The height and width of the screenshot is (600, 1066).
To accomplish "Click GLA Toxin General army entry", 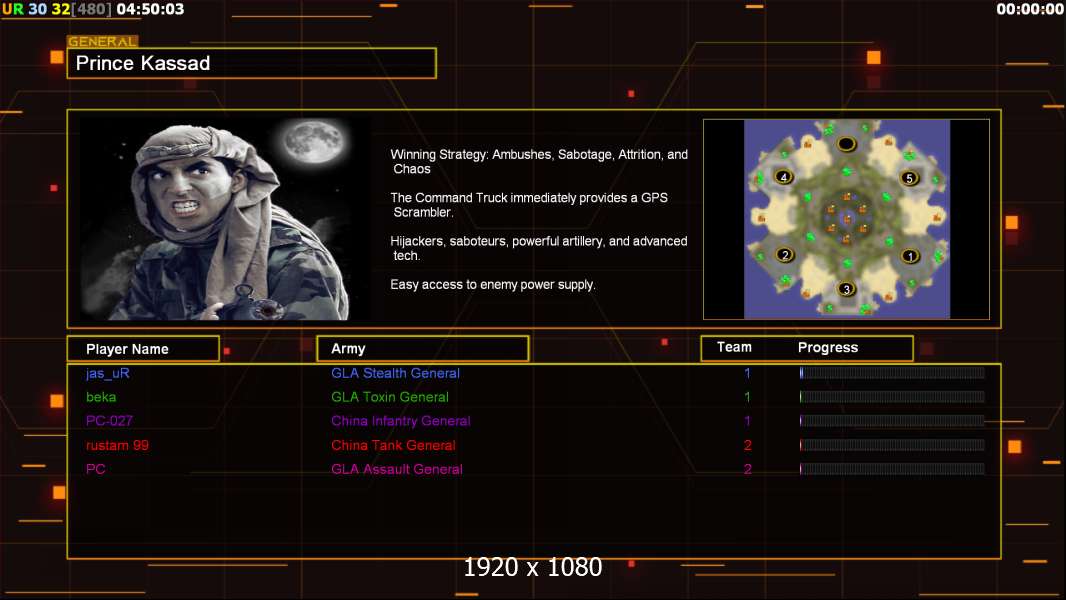I will point(390,397).
